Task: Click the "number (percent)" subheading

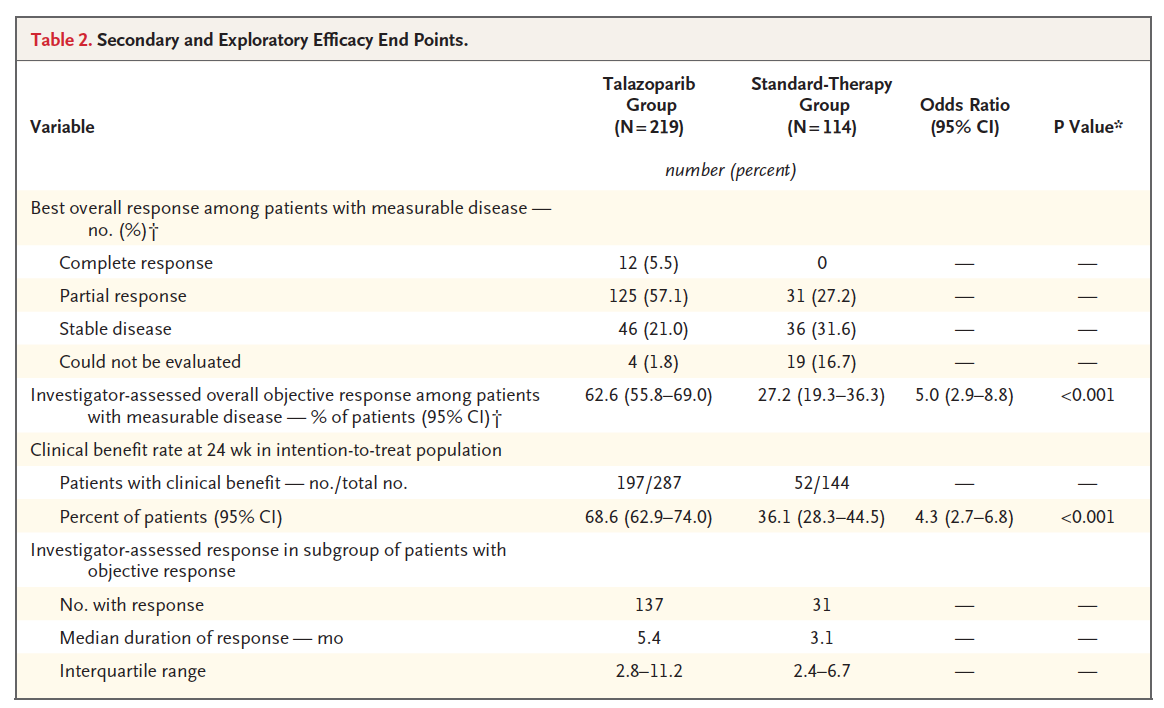Action: 731,170
